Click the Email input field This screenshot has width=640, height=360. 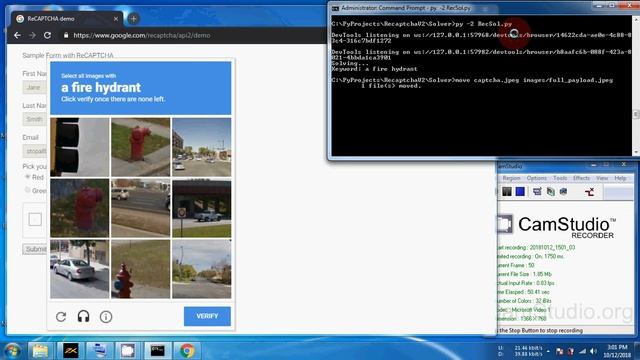point(34,151)
